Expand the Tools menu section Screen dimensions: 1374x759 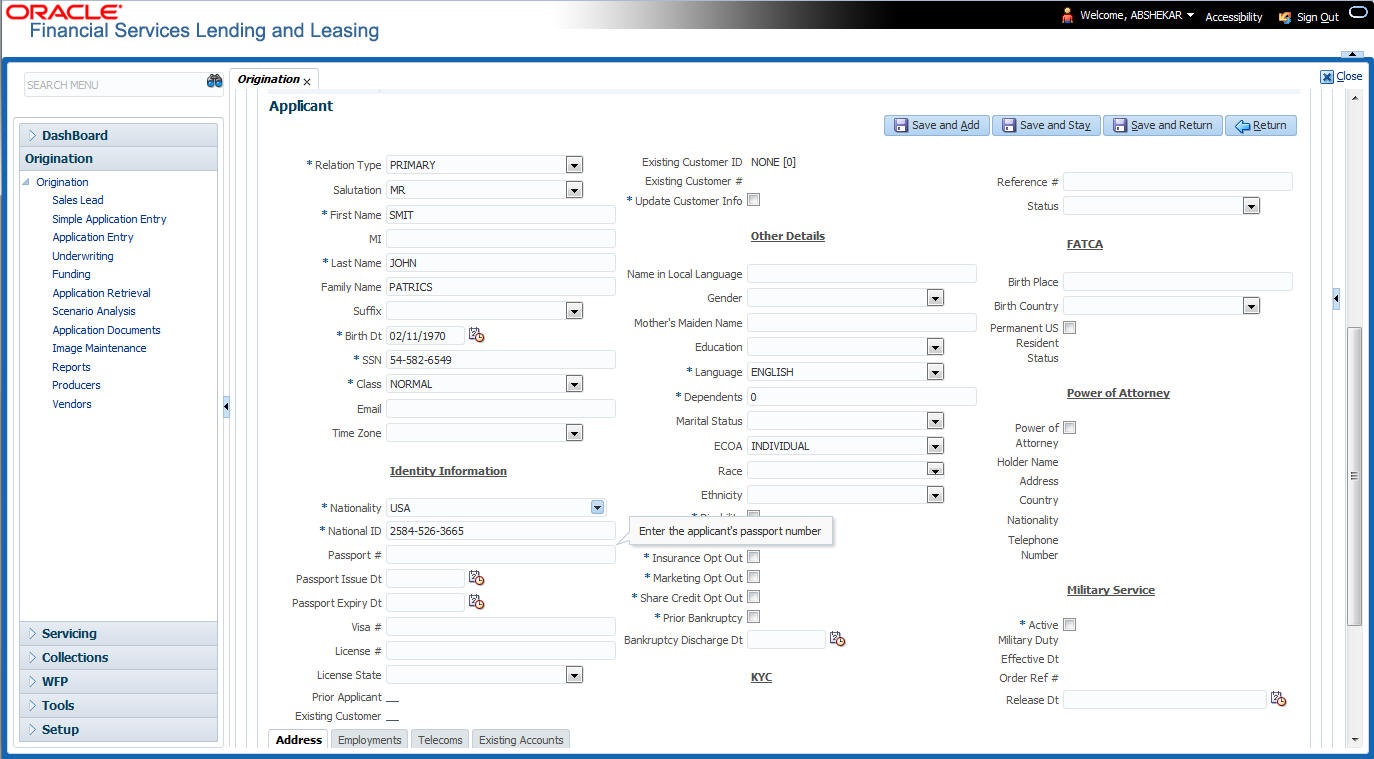(119, 705)
